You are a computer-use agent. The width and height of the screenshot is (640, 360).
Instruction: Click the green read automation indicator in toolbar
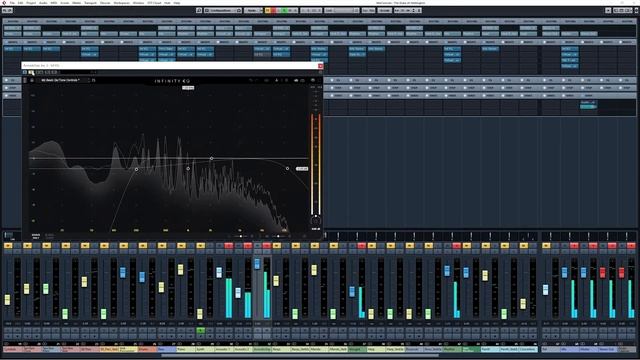tap(285, 10)
